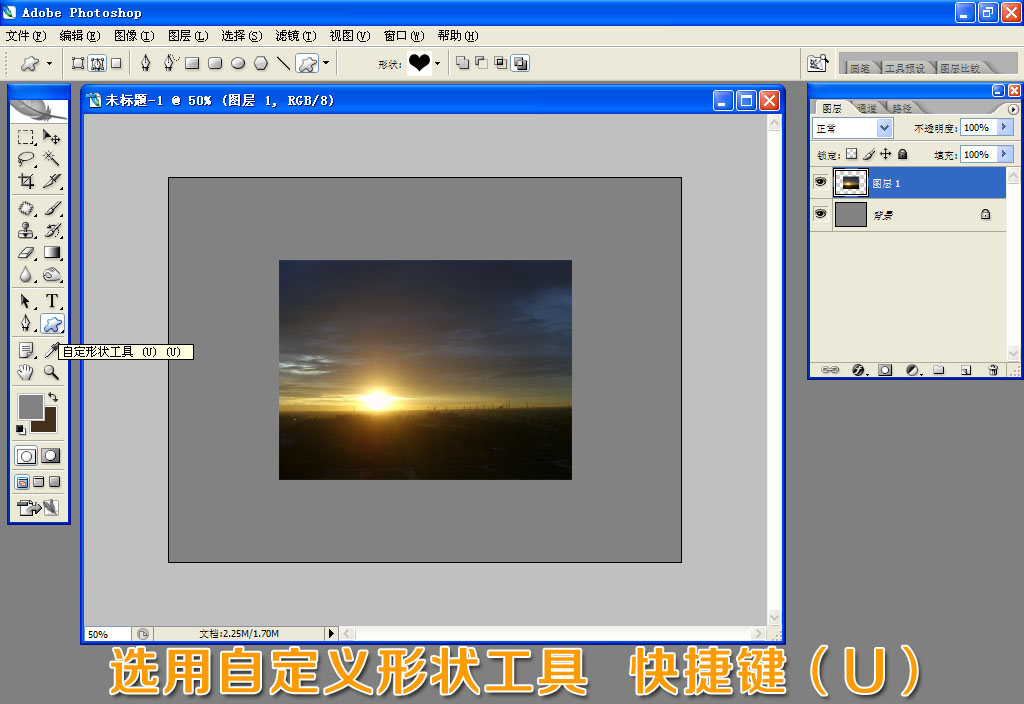Click the Freeform Pen option
This screenshot has width=1024, height=704.
[170, 63]
